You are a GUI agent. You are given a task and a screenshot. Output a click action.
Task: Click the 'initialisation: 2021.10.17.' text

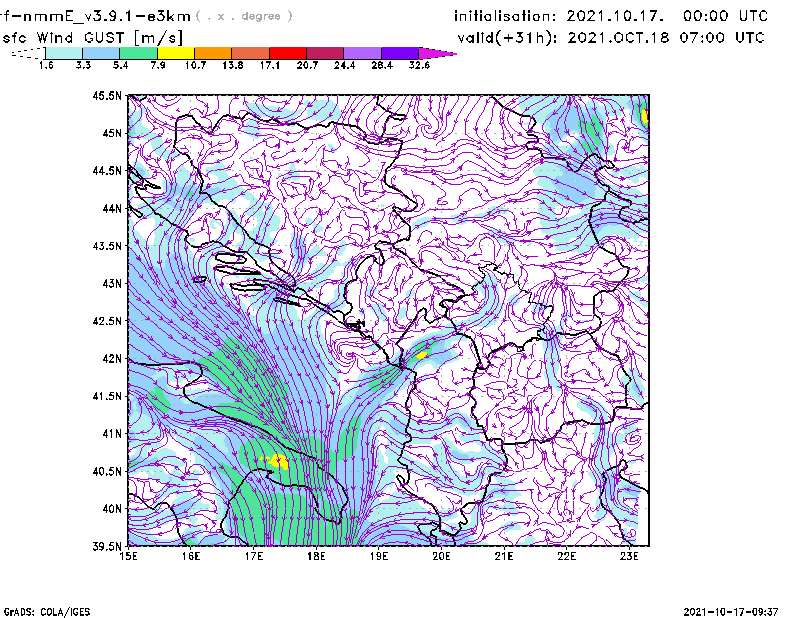point(559,16)
